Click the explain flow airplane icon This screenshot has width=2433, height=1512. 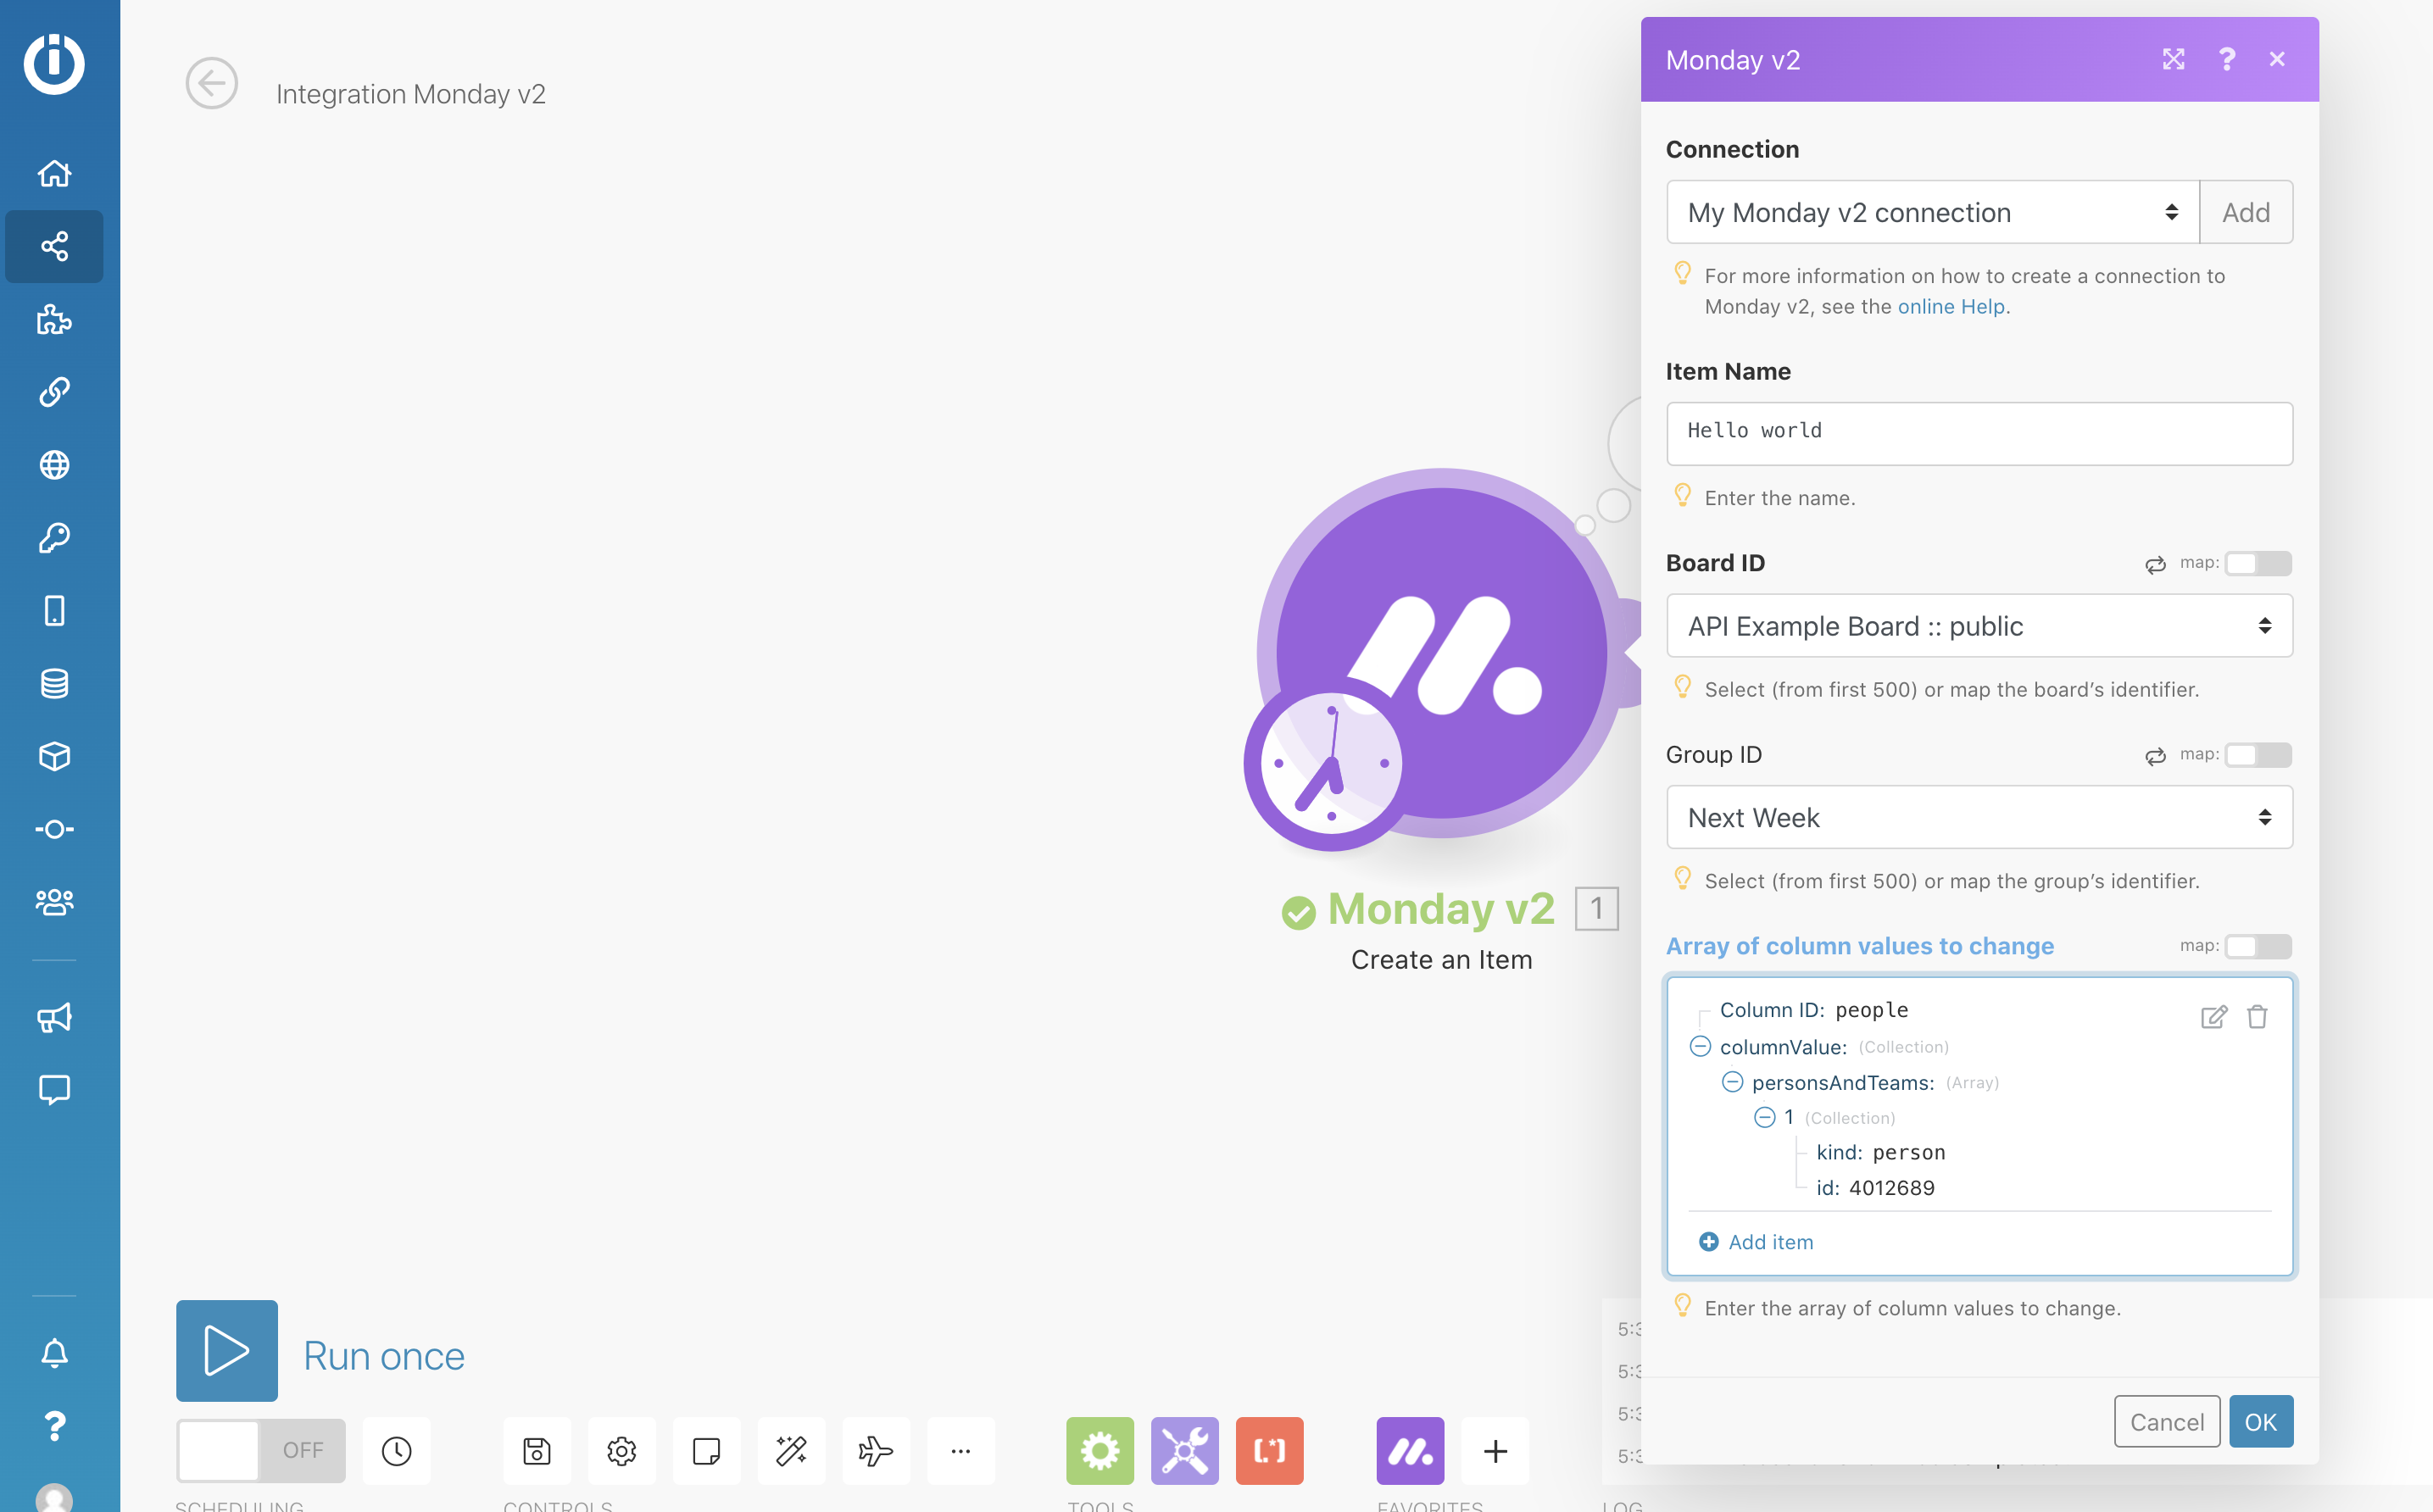click(x=876, y=1451)
